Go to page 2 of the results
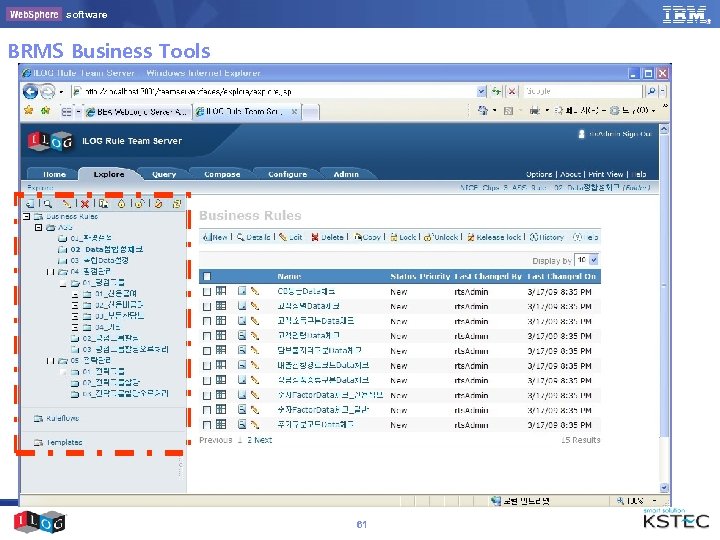720x540 pixels. [x=249, y=440]
